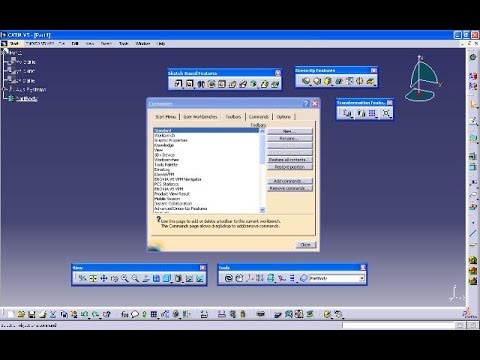The height and width of the screenshot is (360, 480).
Task: Click the Save icon in bottom toolbar
Action: tap(32, 314)
